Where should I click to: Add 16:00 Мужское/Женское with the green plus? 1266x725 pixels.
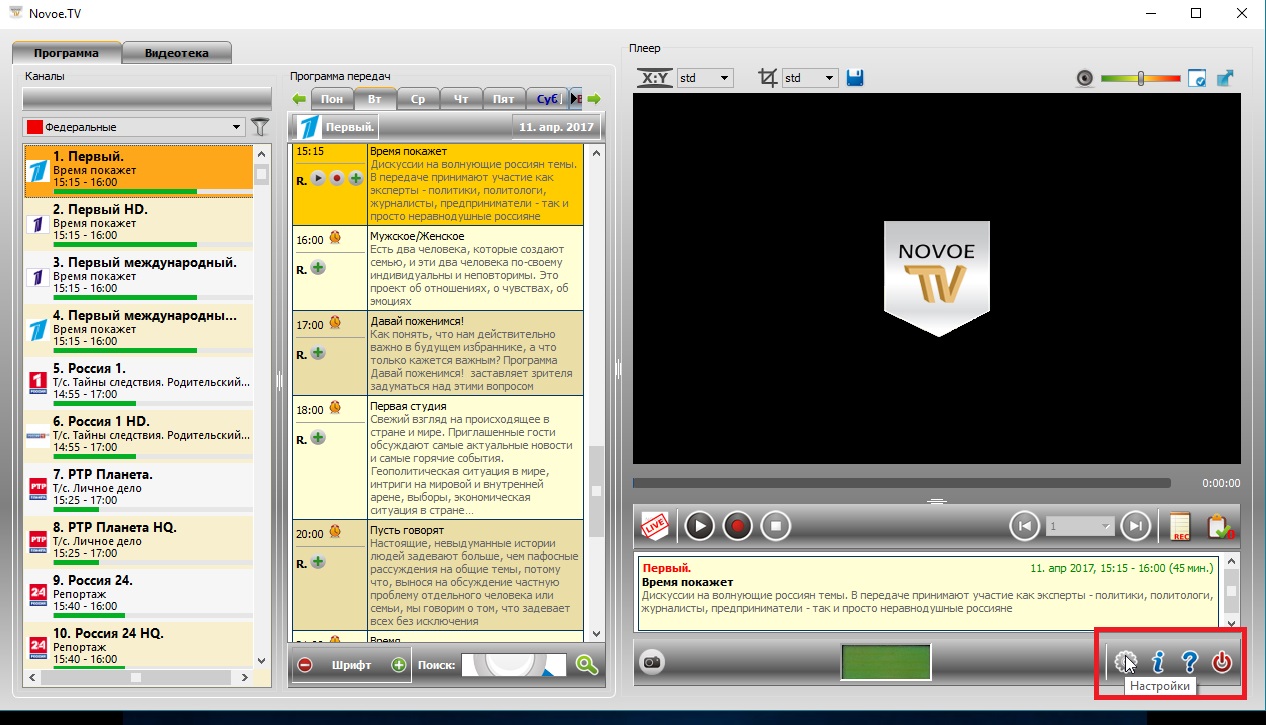tap(318, 268)
